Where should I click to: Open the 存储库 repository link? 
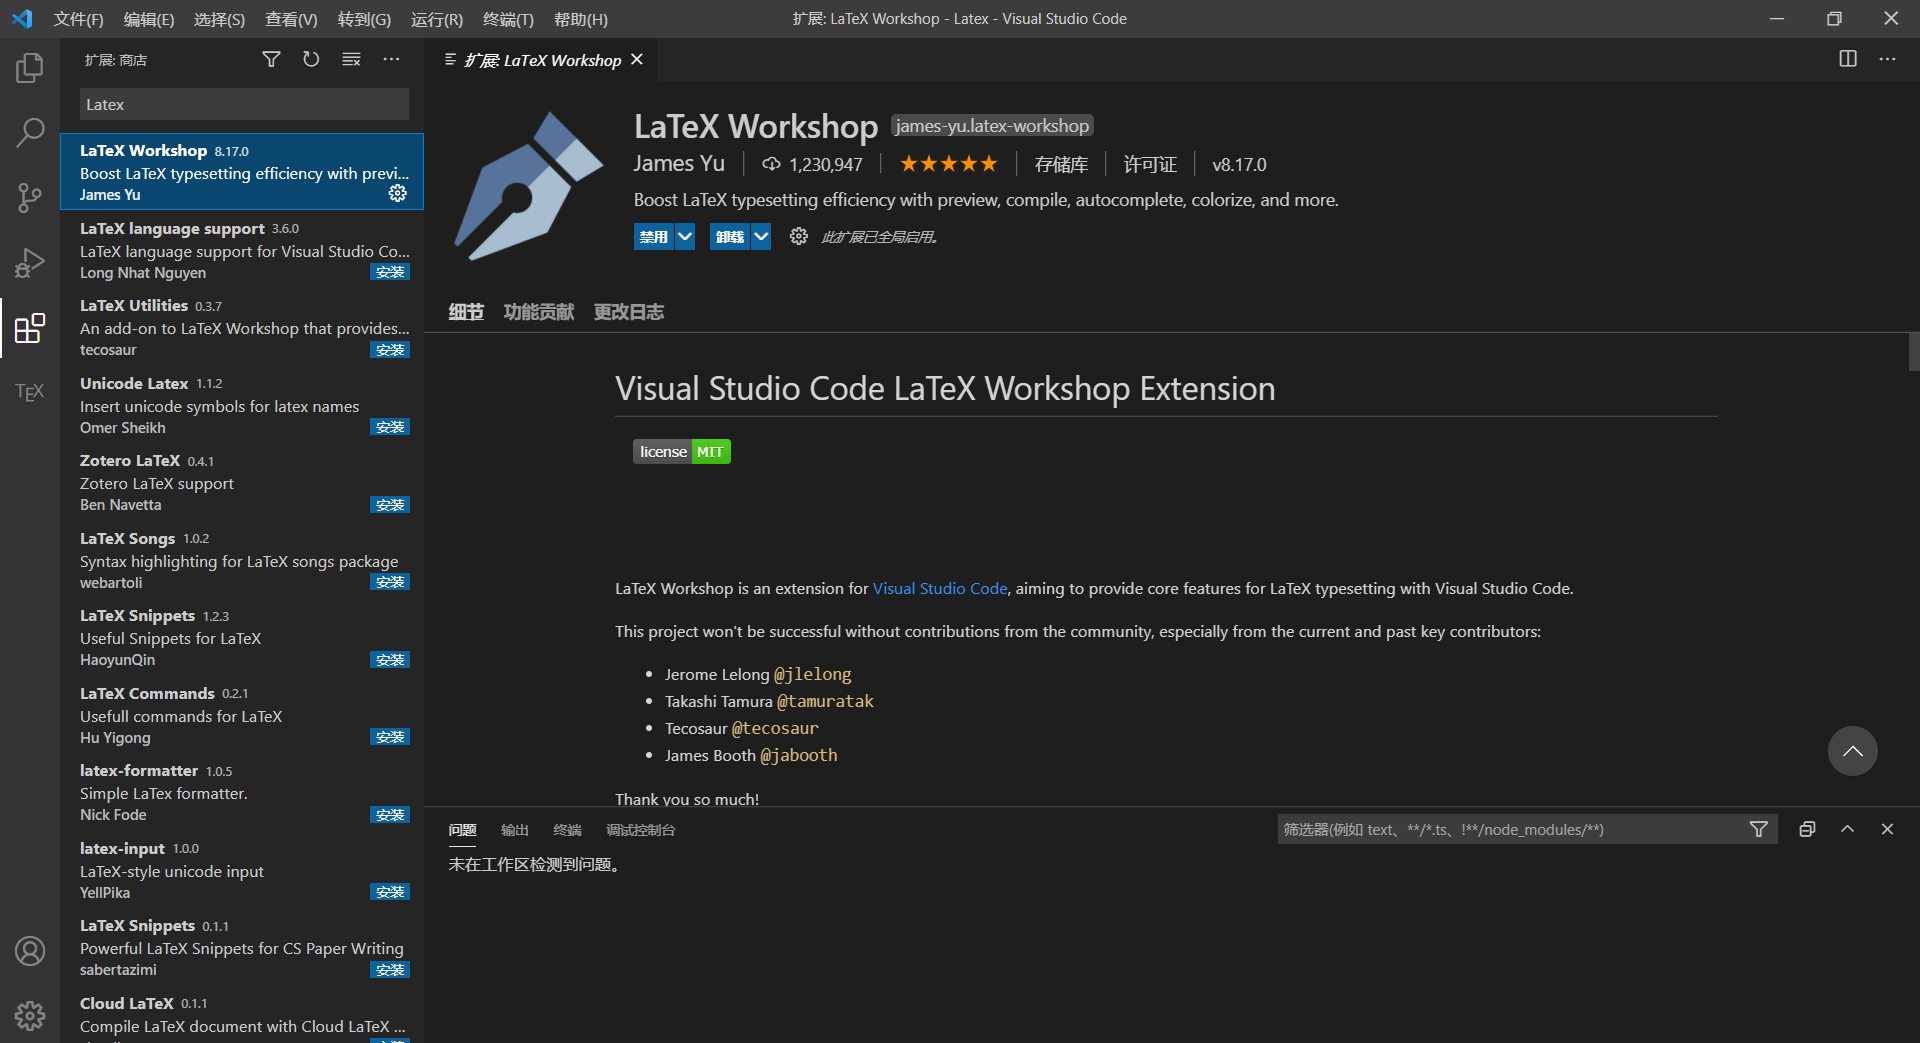coord(1061,164)
